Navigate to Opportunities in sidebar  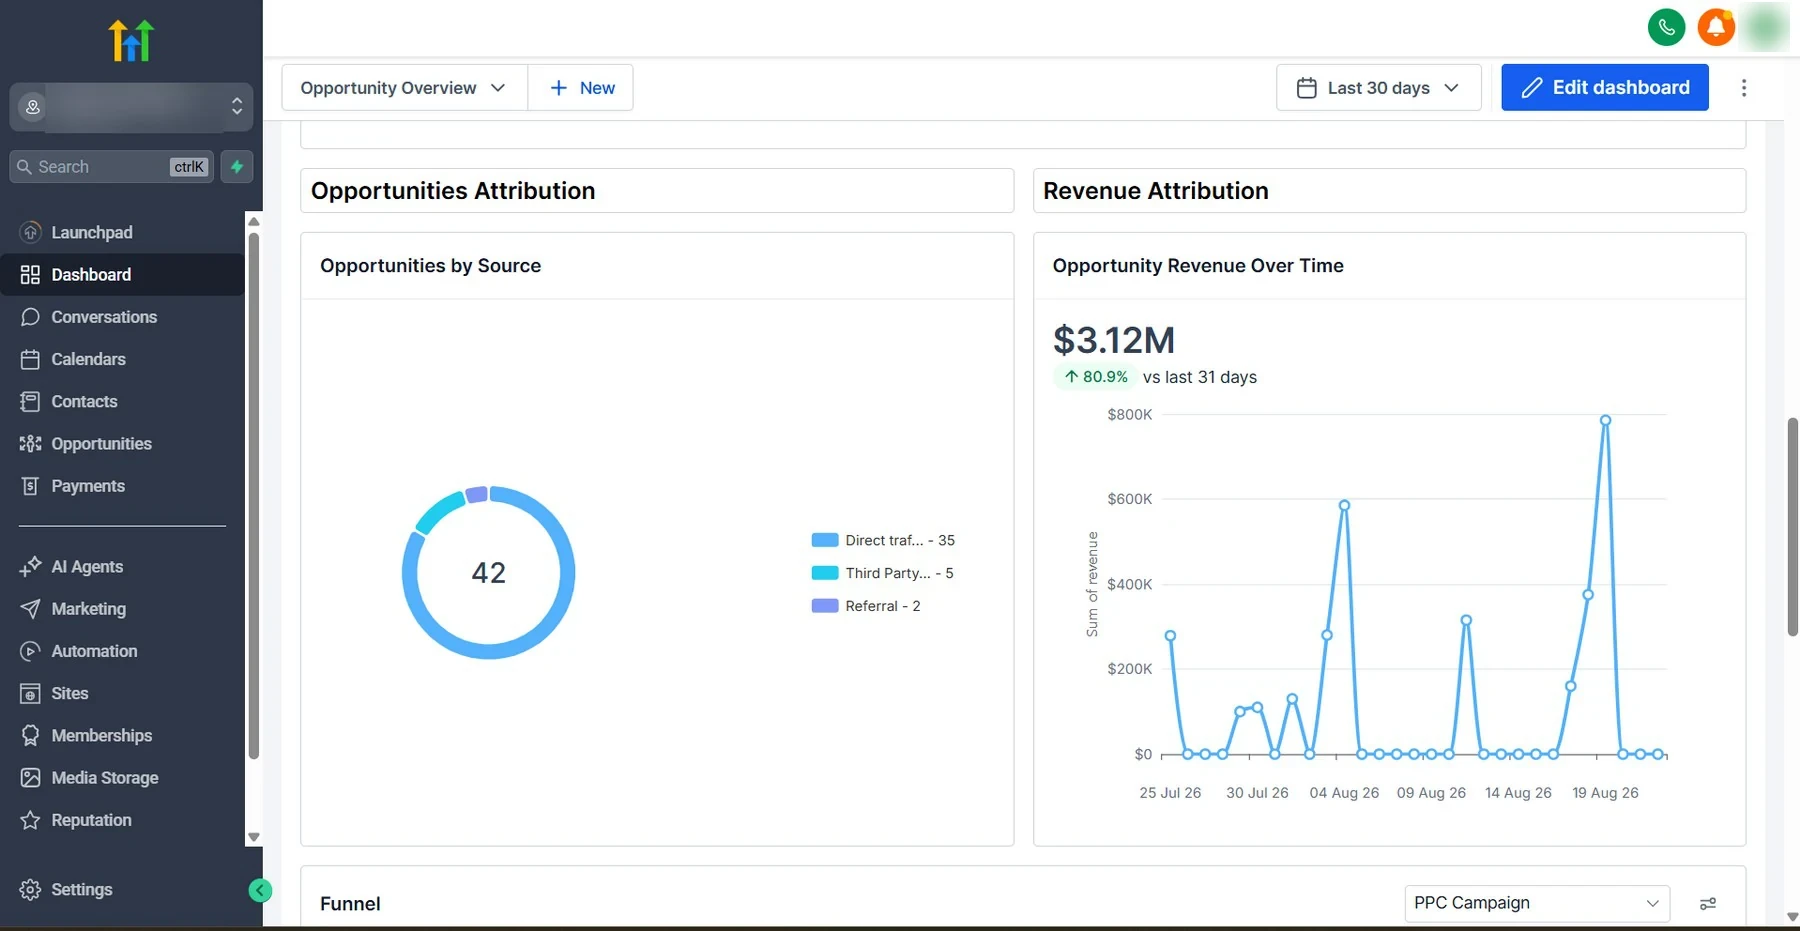pyautogui.click(x=122, y=444)
